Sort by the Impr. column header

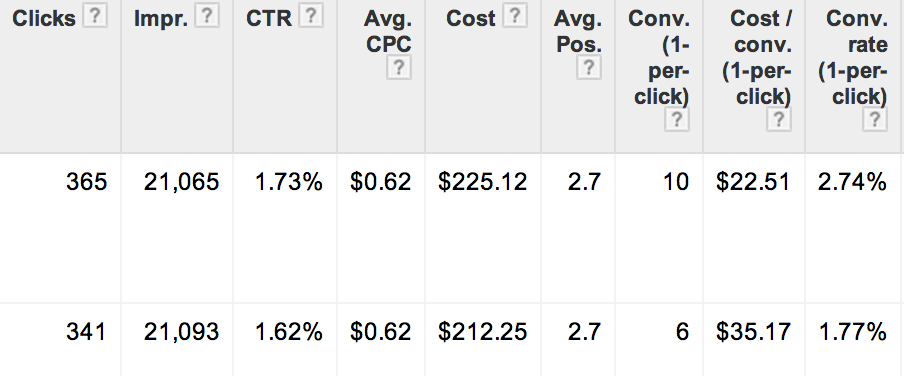[161, 18]
